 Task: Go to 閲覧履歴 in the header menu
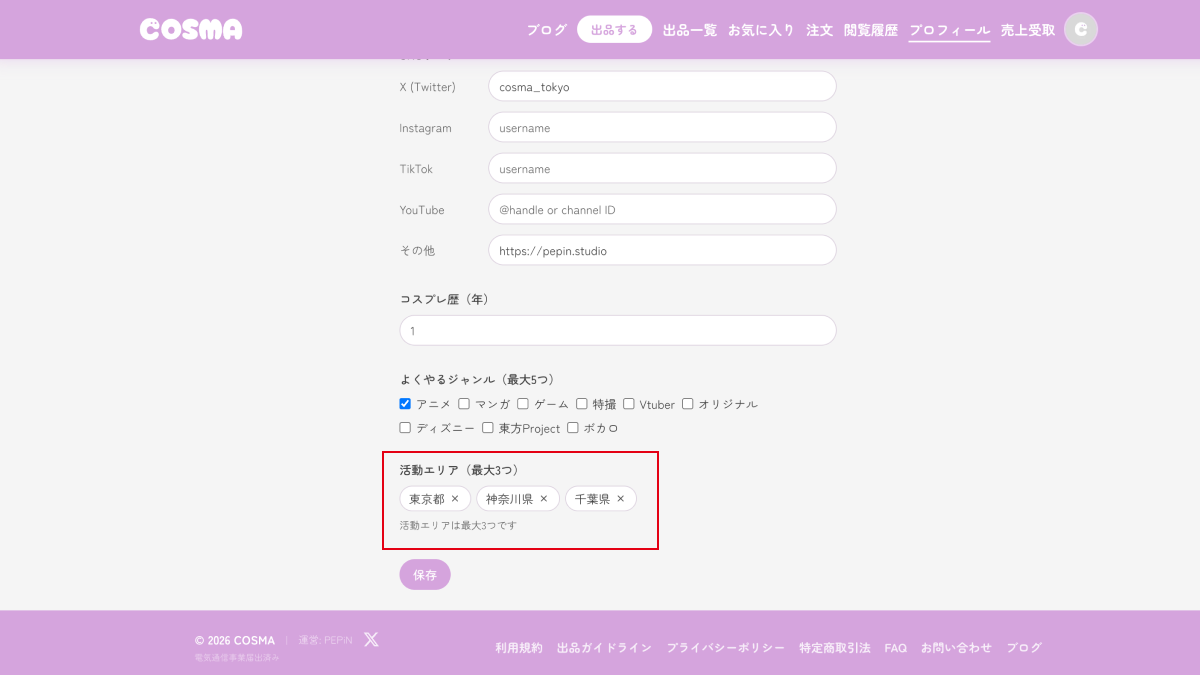tap(868, 30)
